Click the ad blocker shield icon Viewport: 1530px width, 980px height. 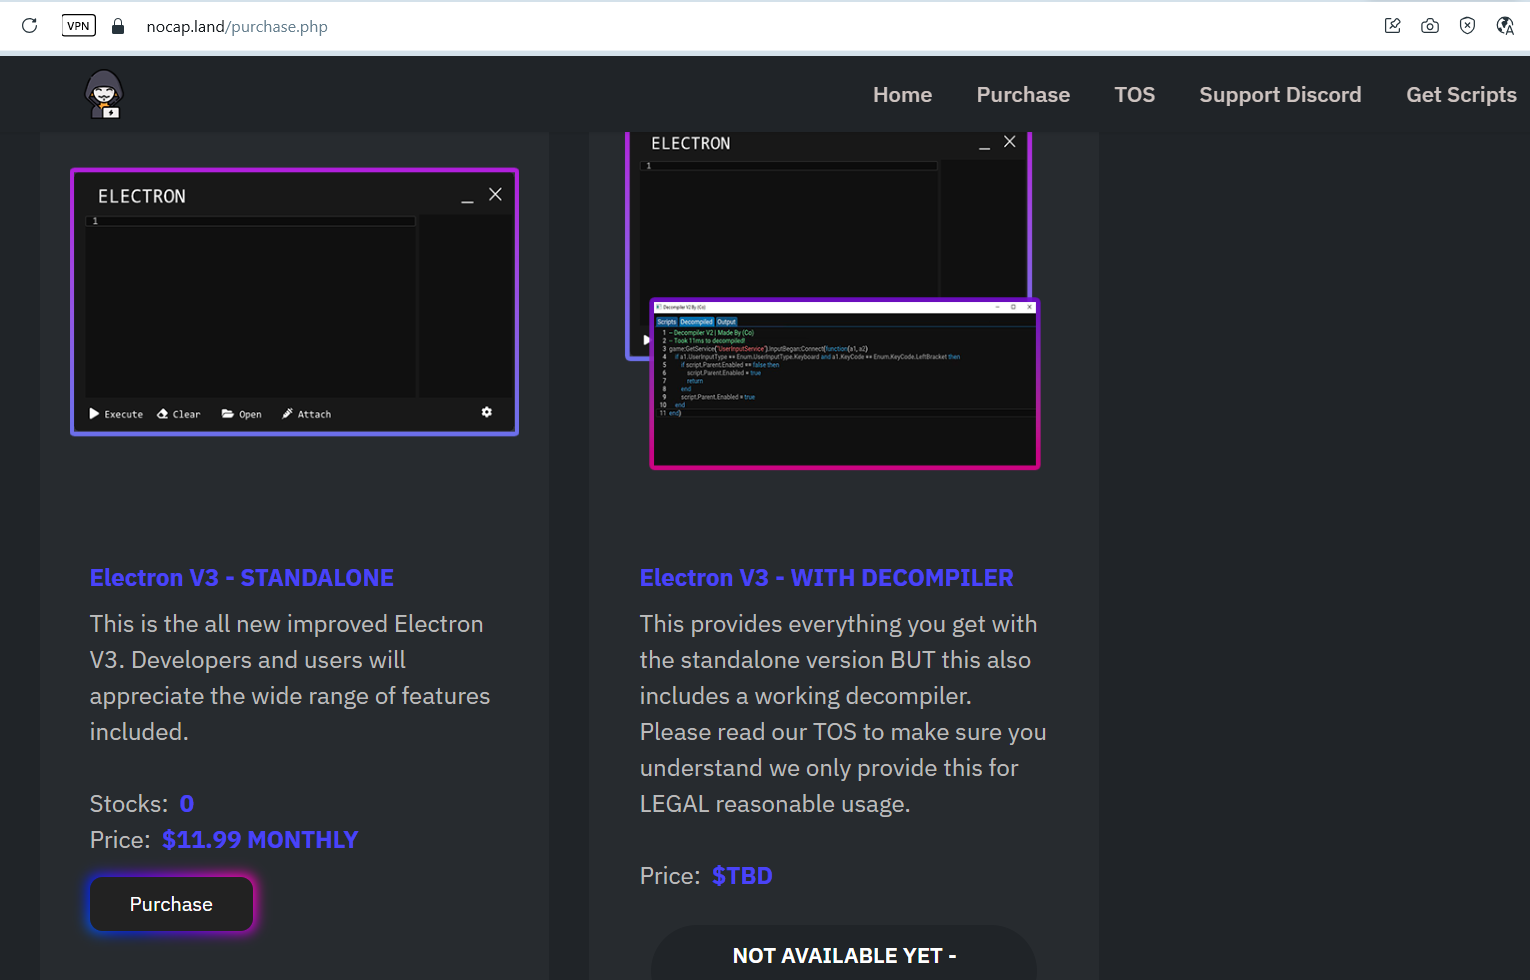click(1467, 26)
